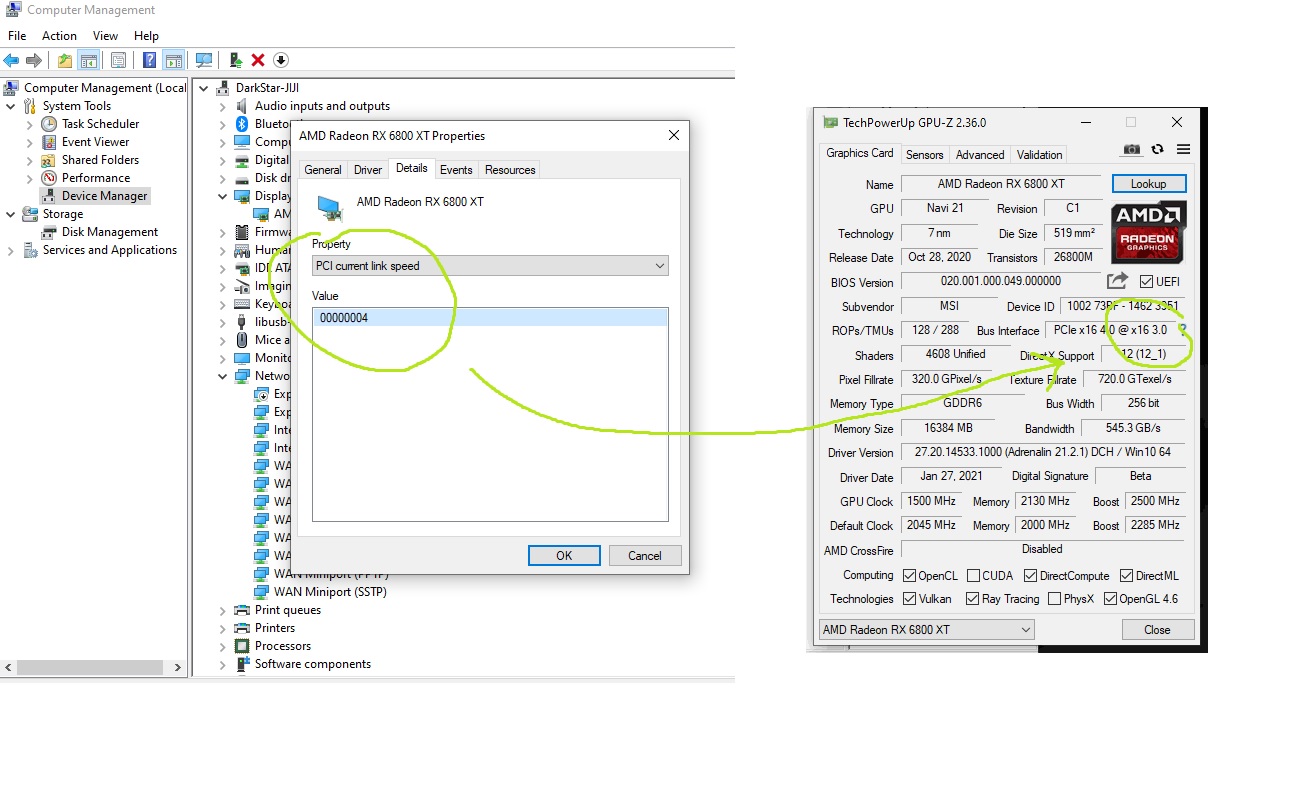This screenshot has height=809, width=1307.
Task: Select Task Scheduler in the console tree
Action: (x=100, y=124)
